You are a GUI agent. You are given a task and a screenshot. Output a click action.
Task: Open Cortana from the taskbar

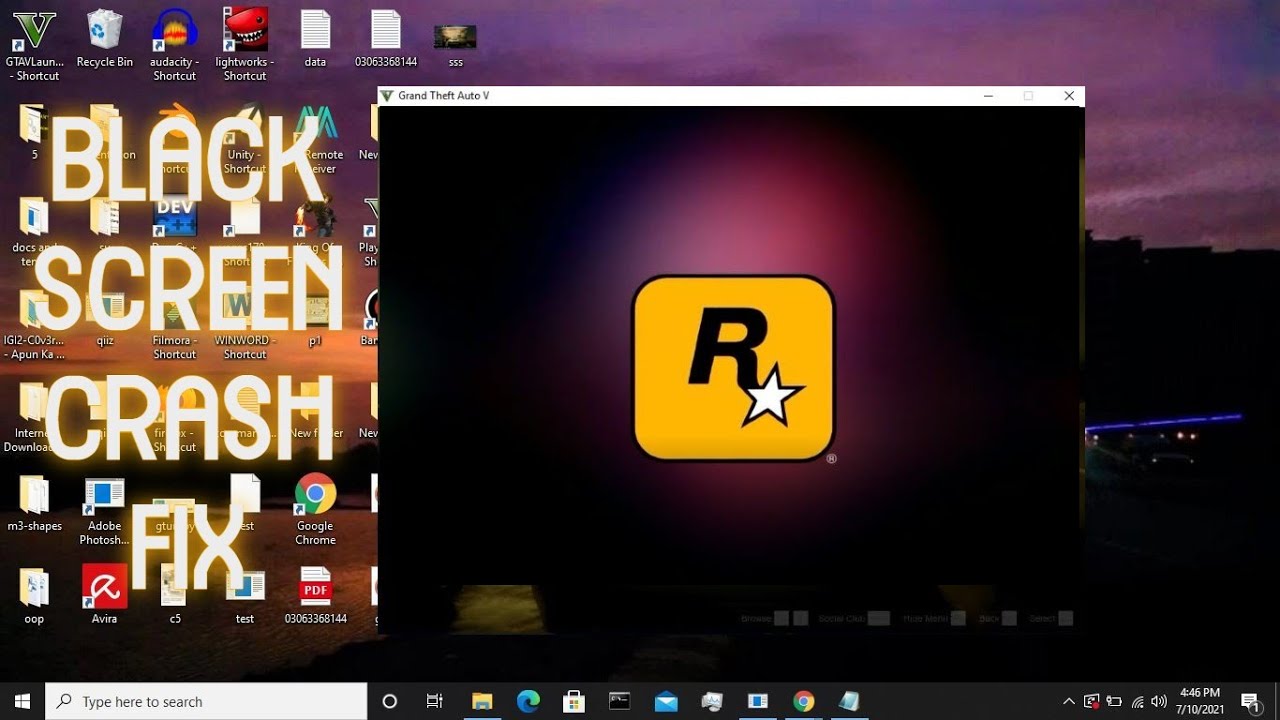pyautogui.click(x=390, y=701)
